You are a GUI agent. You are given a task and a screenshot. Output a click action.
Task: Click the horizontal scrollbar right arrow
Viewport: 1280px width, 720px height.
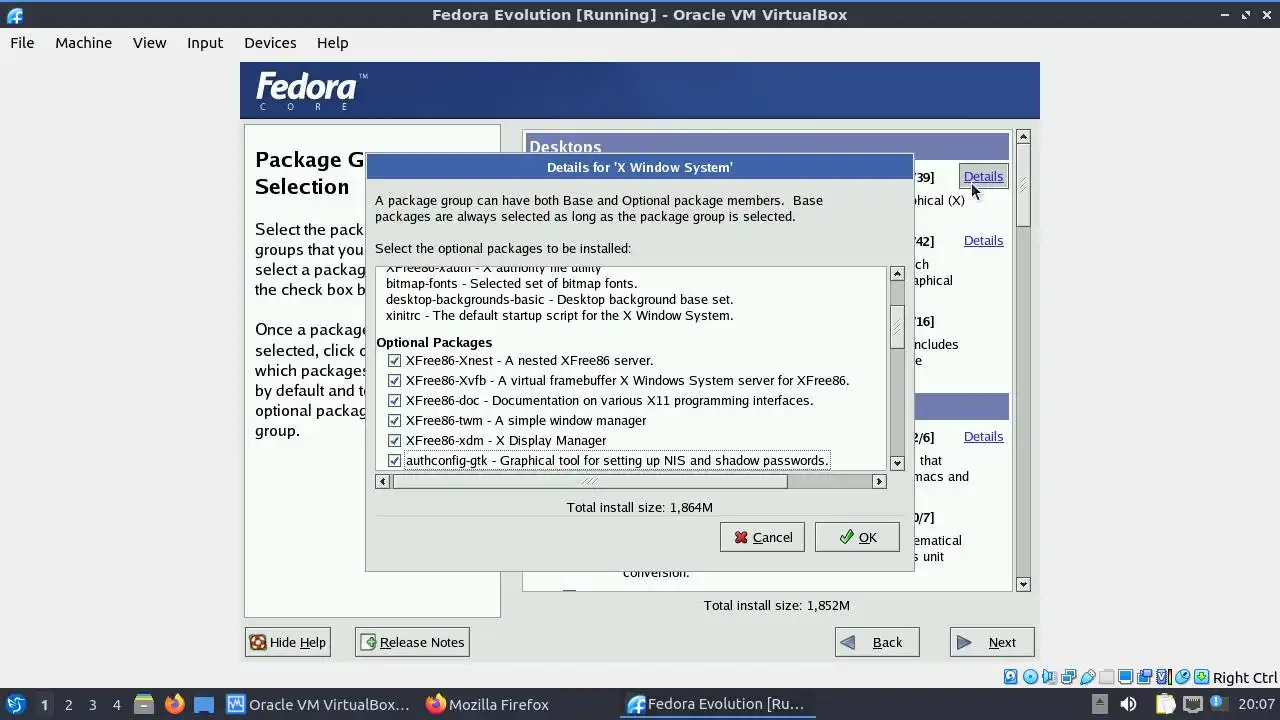pos(879,481)
